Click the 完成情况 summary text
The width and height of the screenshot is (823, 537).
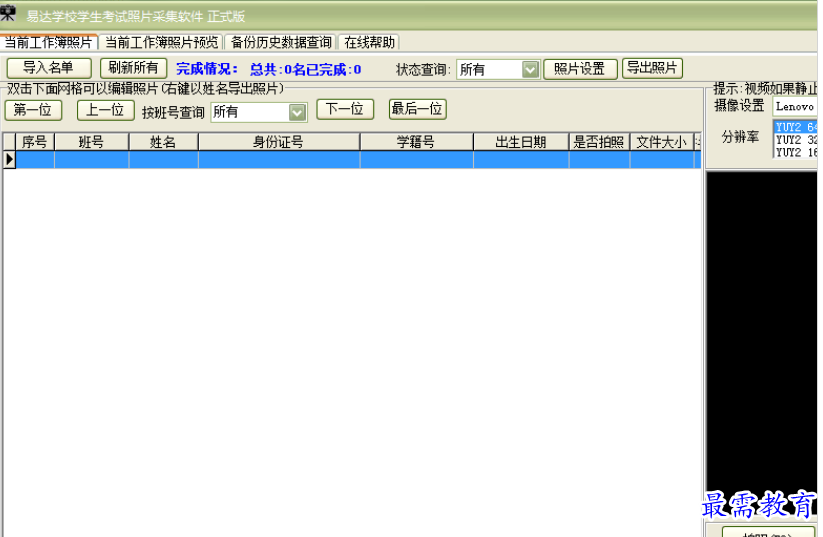click(269, 69)
